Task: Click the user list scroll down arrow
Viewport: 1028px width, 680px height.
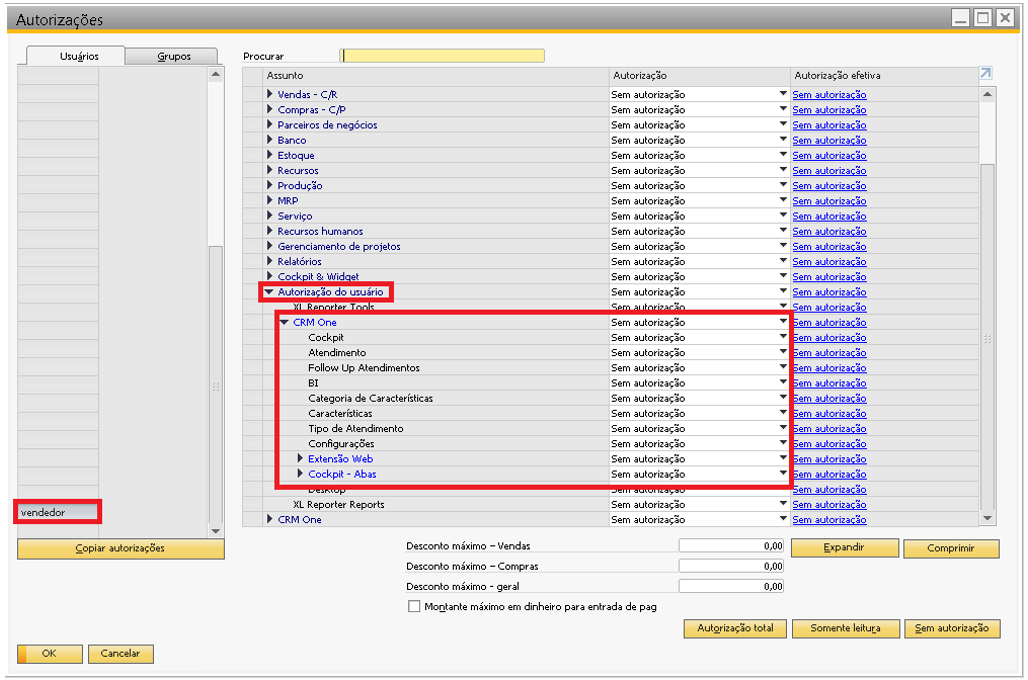Action: [x=216, y=530]
